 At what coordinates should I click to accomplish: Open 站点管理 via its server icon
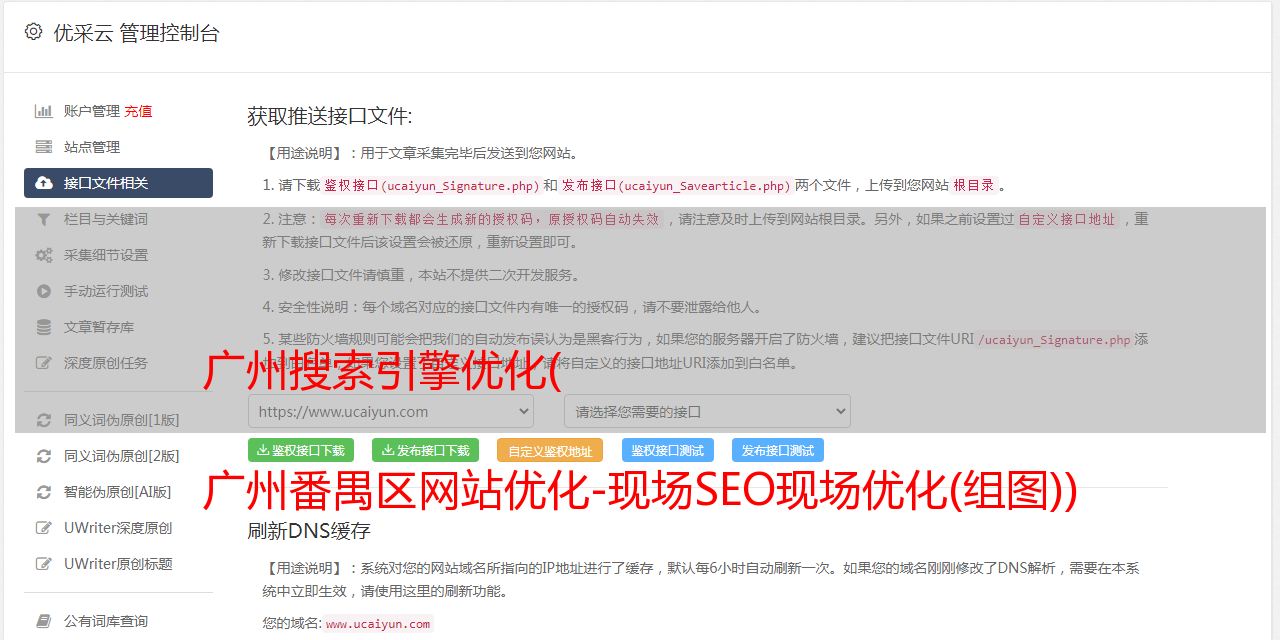click(44, 147)
